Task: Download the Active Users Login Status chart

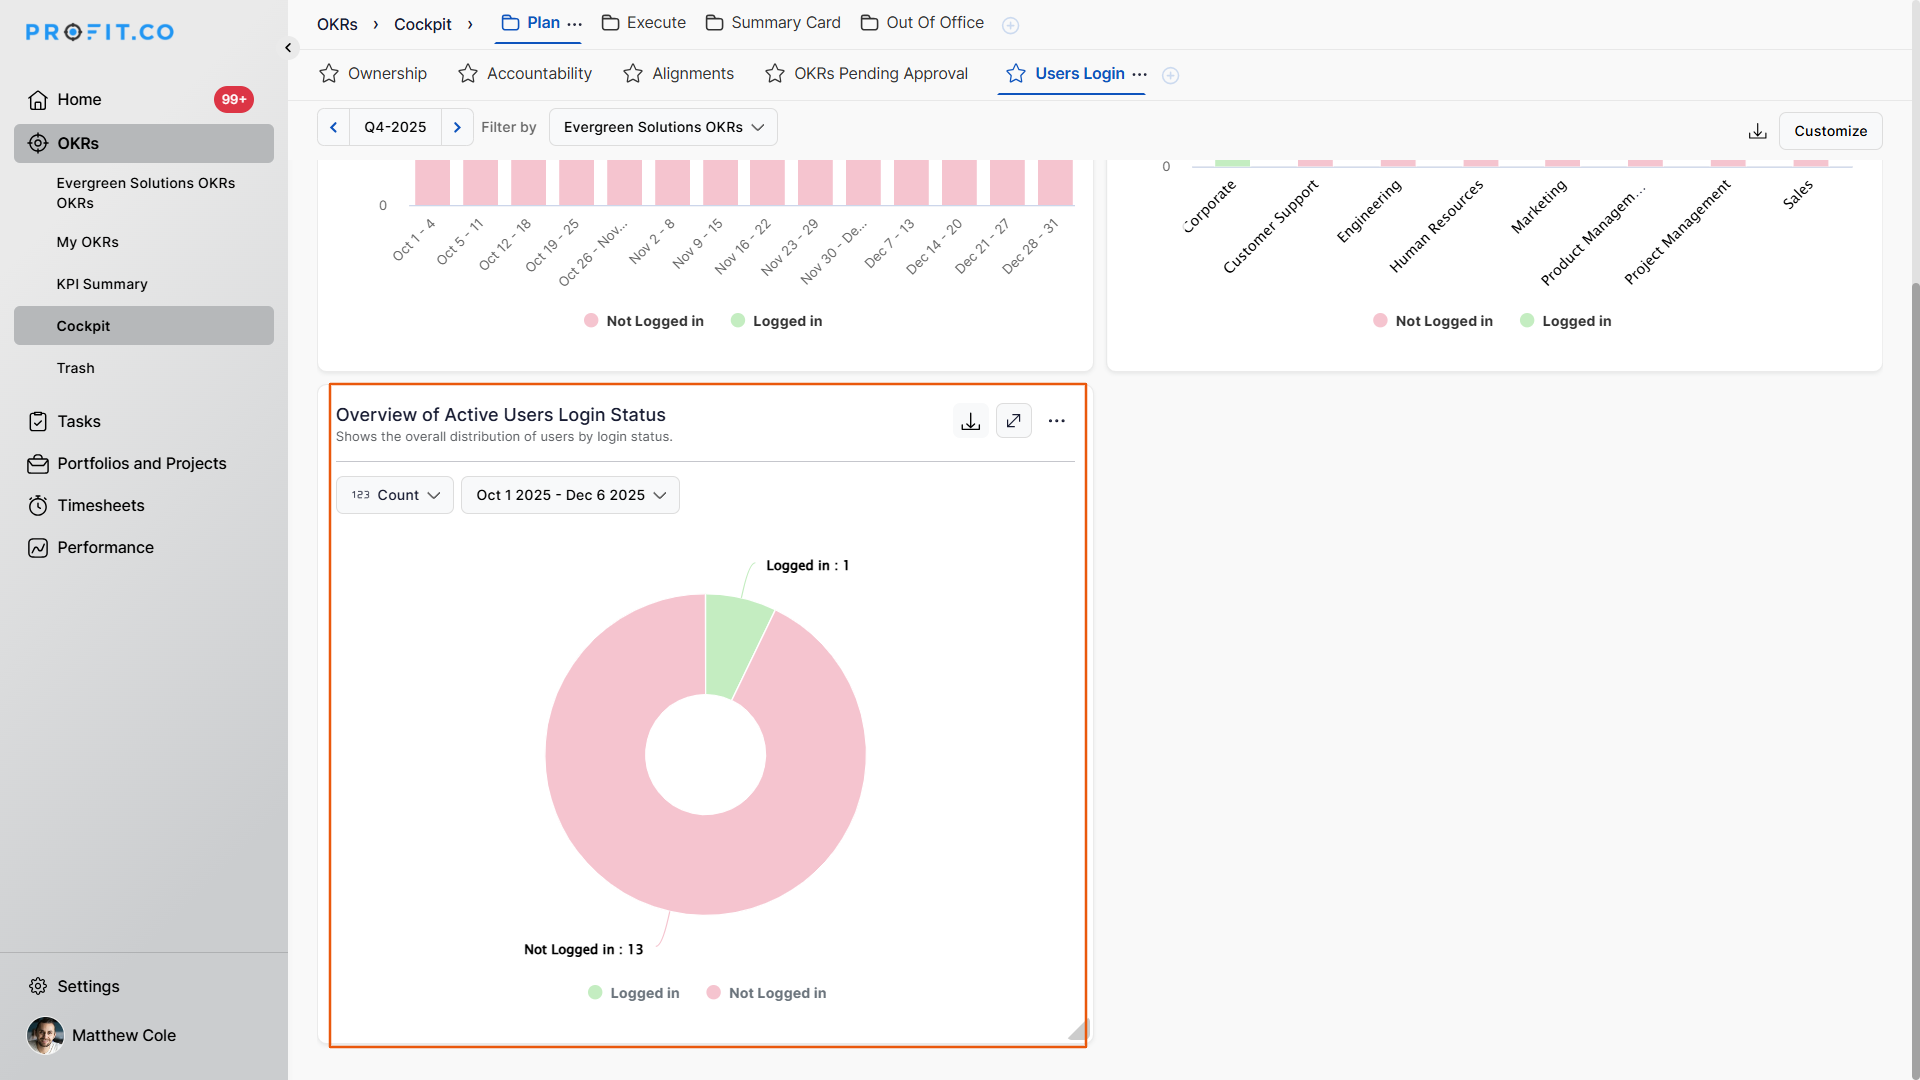Action: (x=970, y=421)
